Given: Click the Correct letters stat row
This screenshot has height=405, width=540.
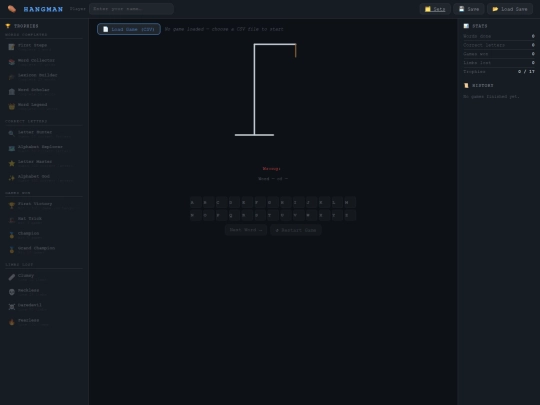Looking at the screenshot, I should pyautogui.click(x=499, y=45).
